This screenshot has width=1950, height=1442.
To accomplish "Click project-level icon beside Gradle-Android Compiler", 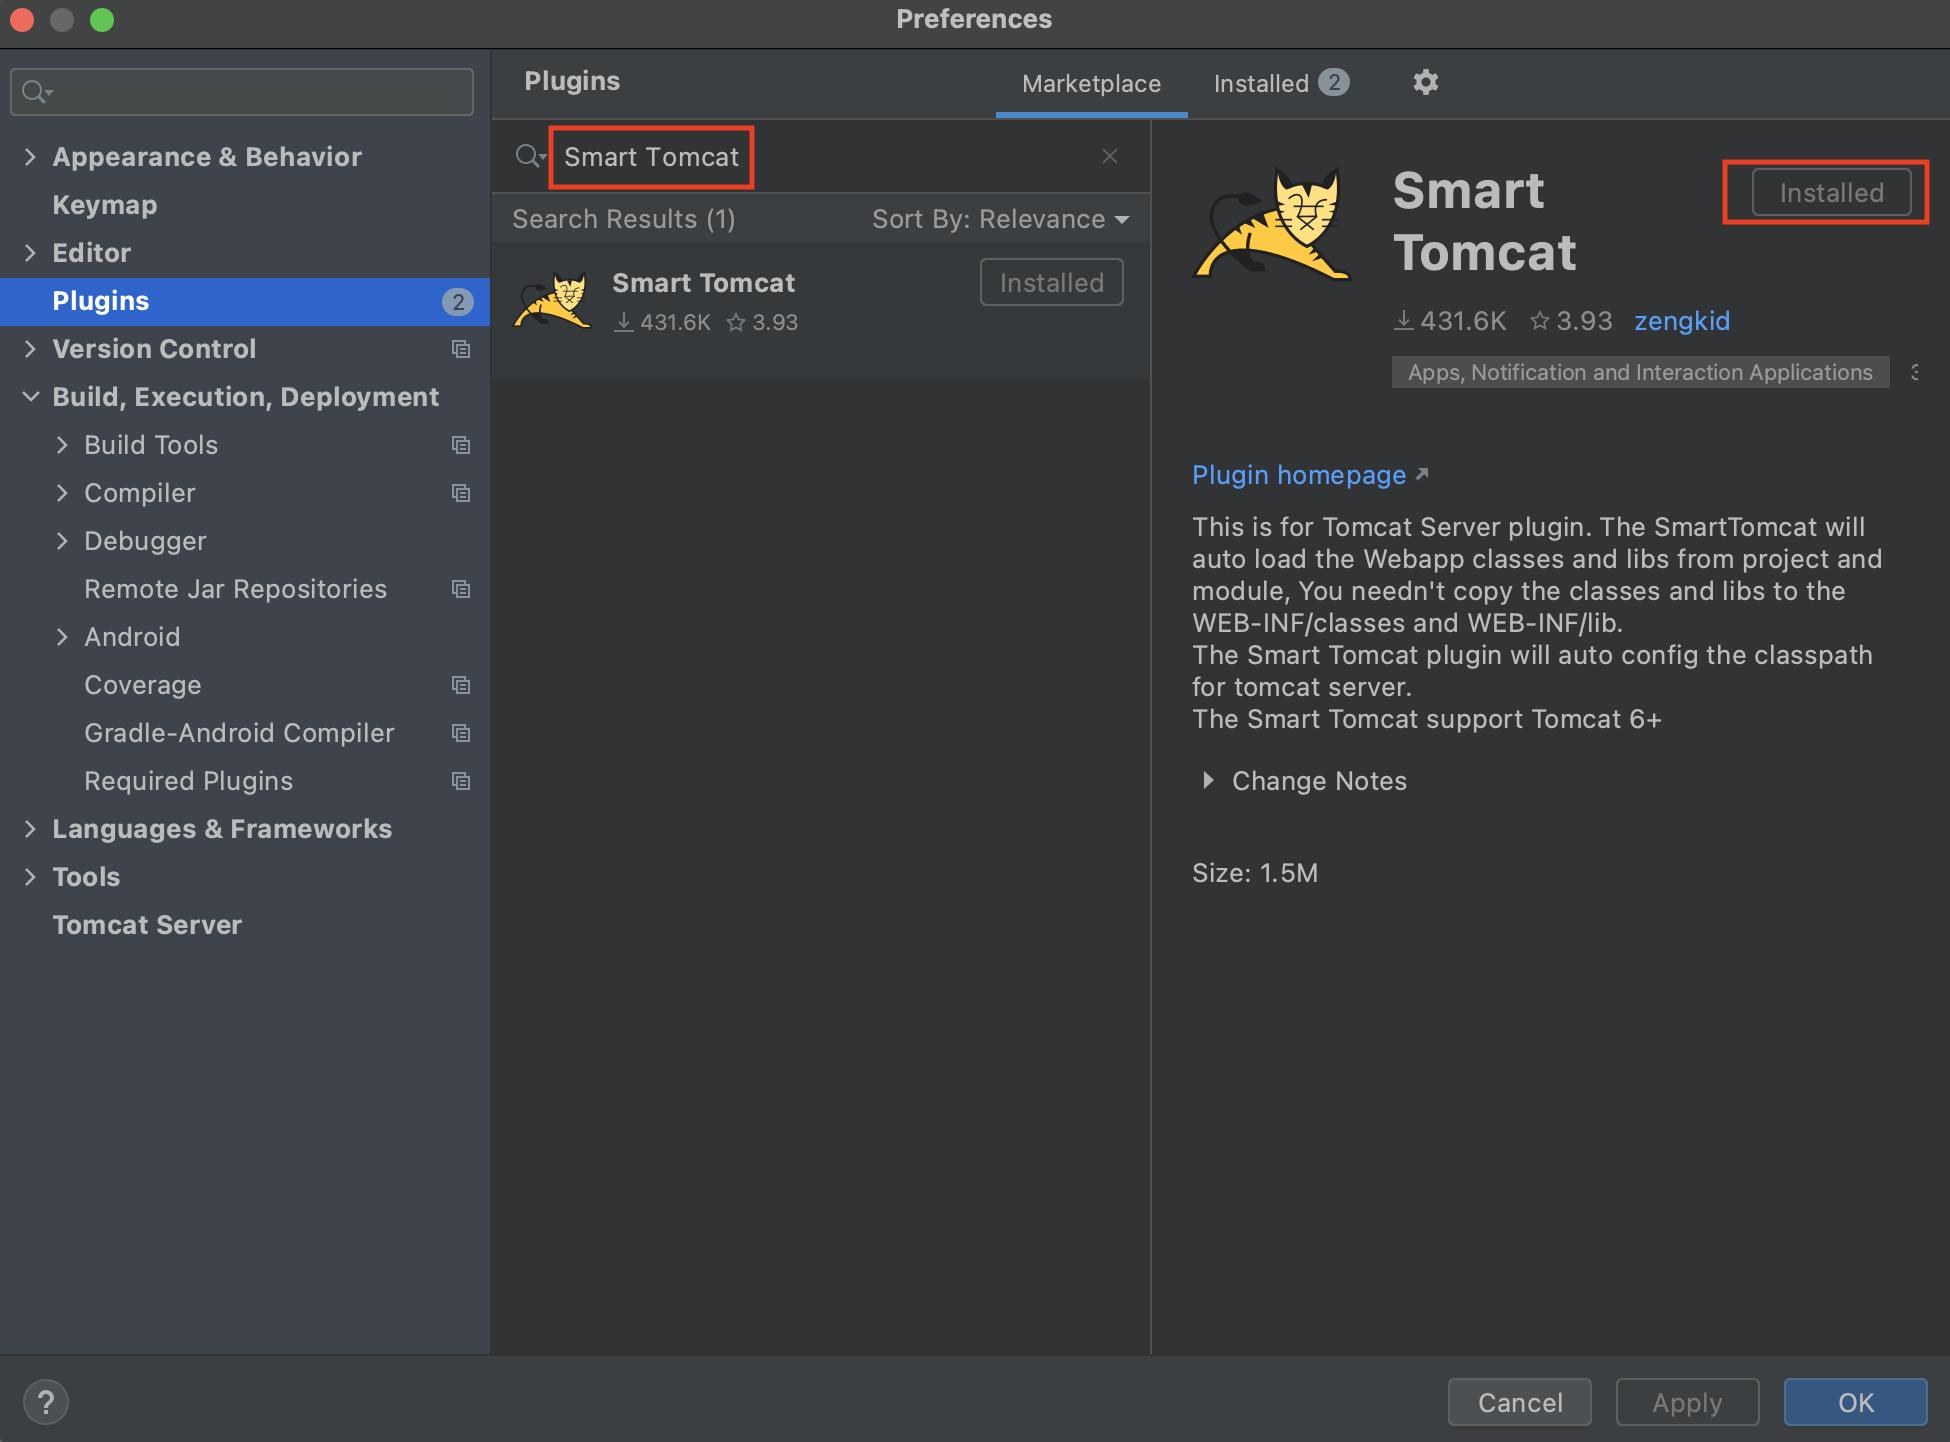I will pyautogui.click(x=460, y=733).
